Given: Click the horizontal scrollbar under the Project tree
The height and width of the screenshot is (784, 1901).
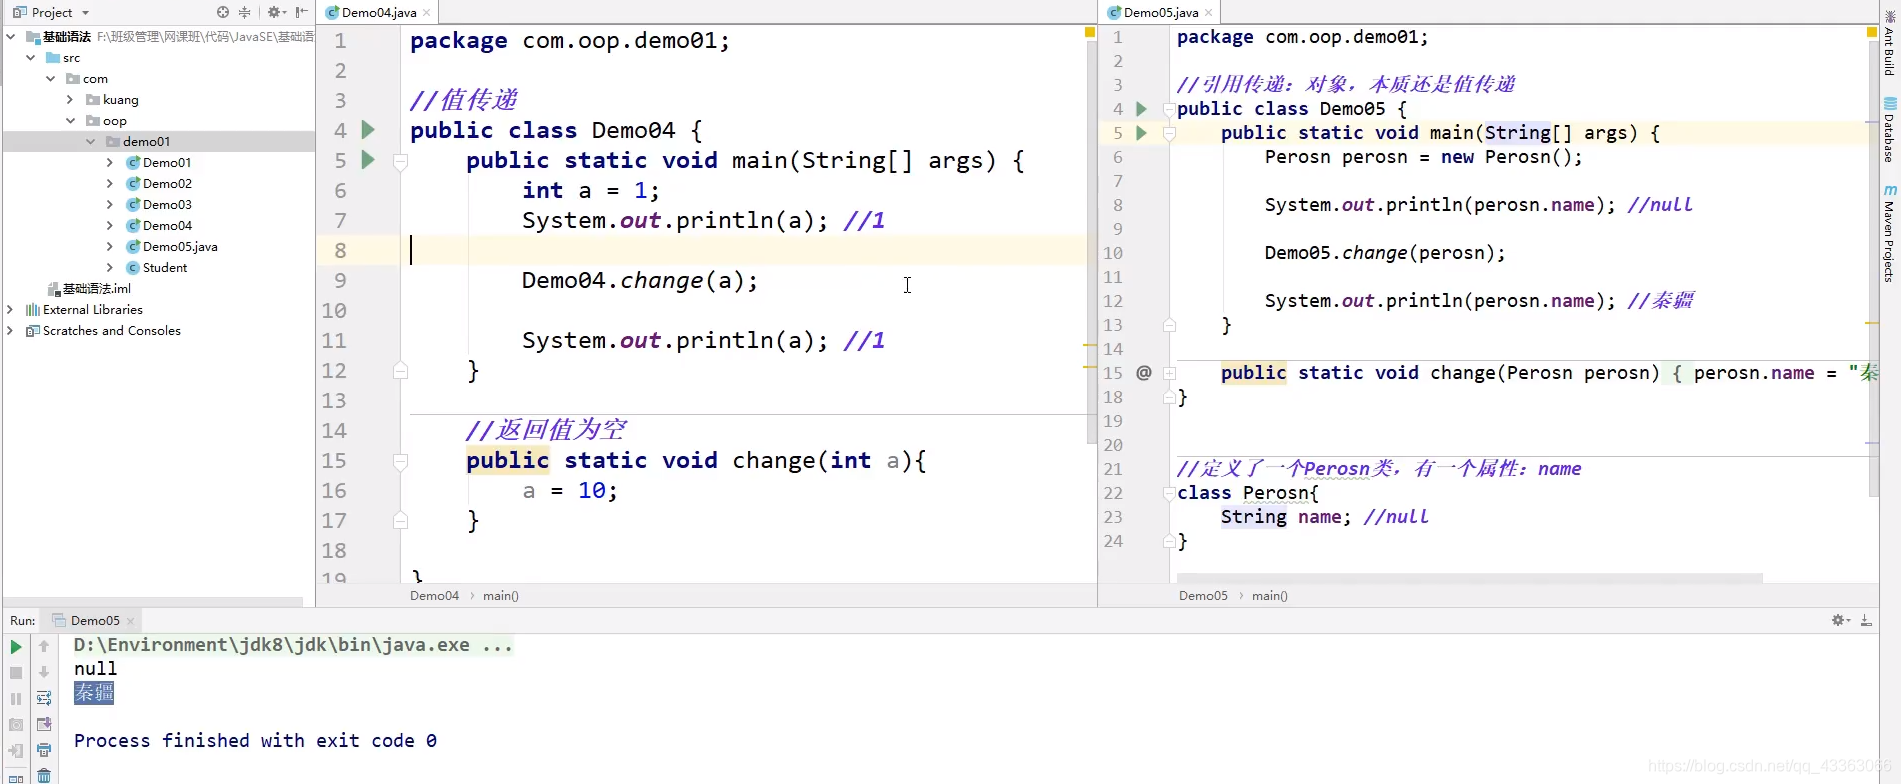Looking at the screenshot, I should pyautogui.click(x=152, y=601).
